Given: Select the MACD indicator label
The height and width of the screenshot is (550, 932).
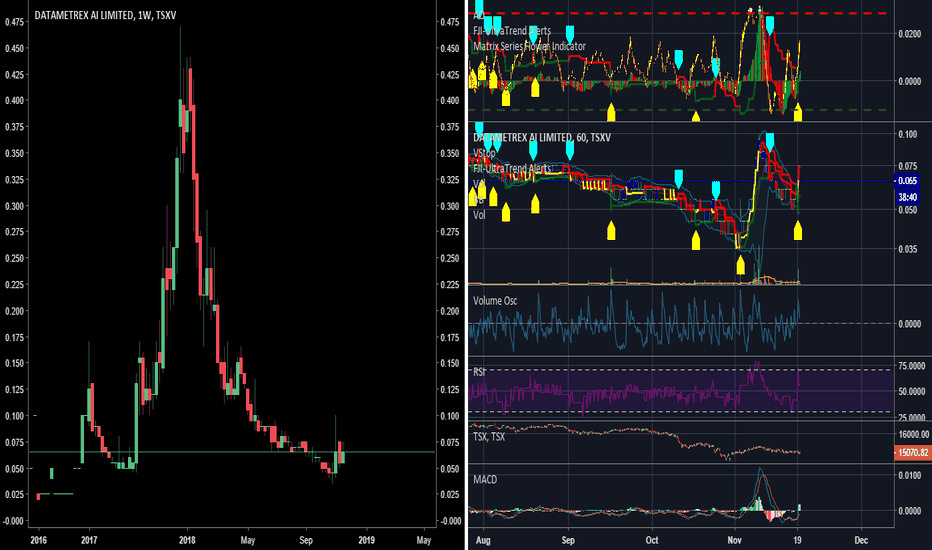Looking at the screenshot, I should coord(485,479).
